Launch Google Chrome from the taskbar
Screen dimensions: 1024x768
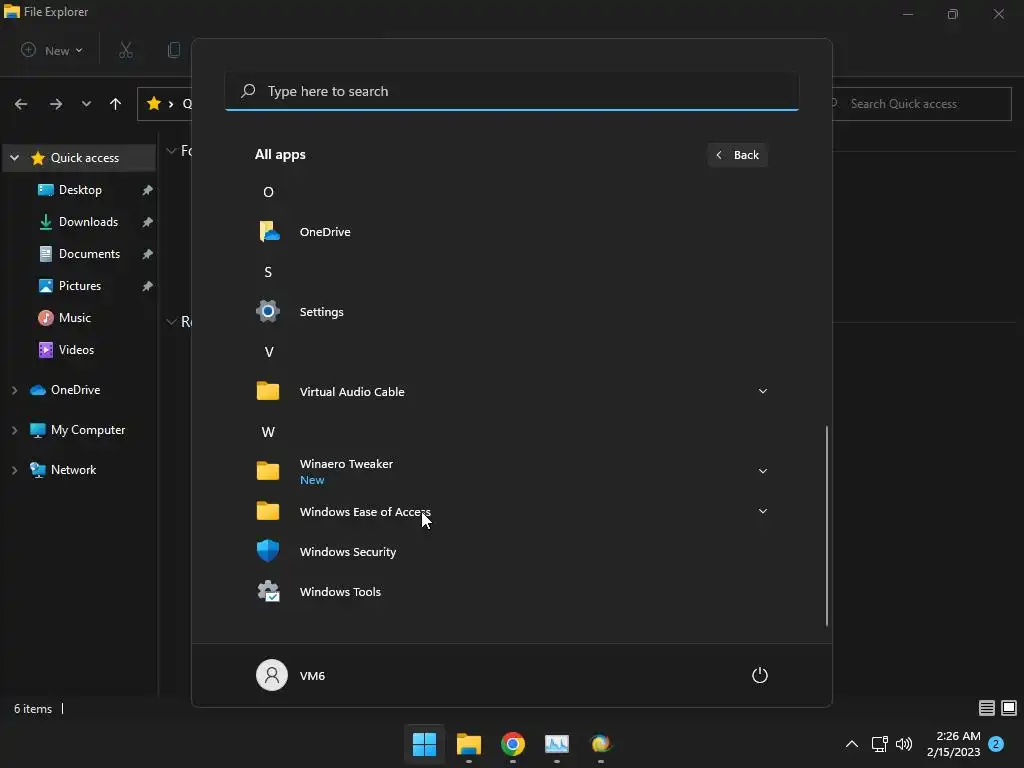click(x=513, y=744)
